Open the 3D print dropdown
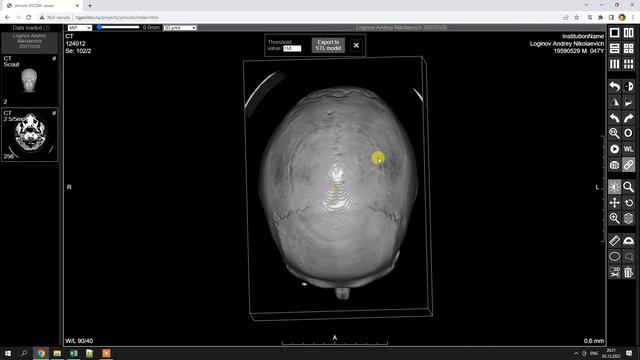640x360 pixels. (180, 28)
